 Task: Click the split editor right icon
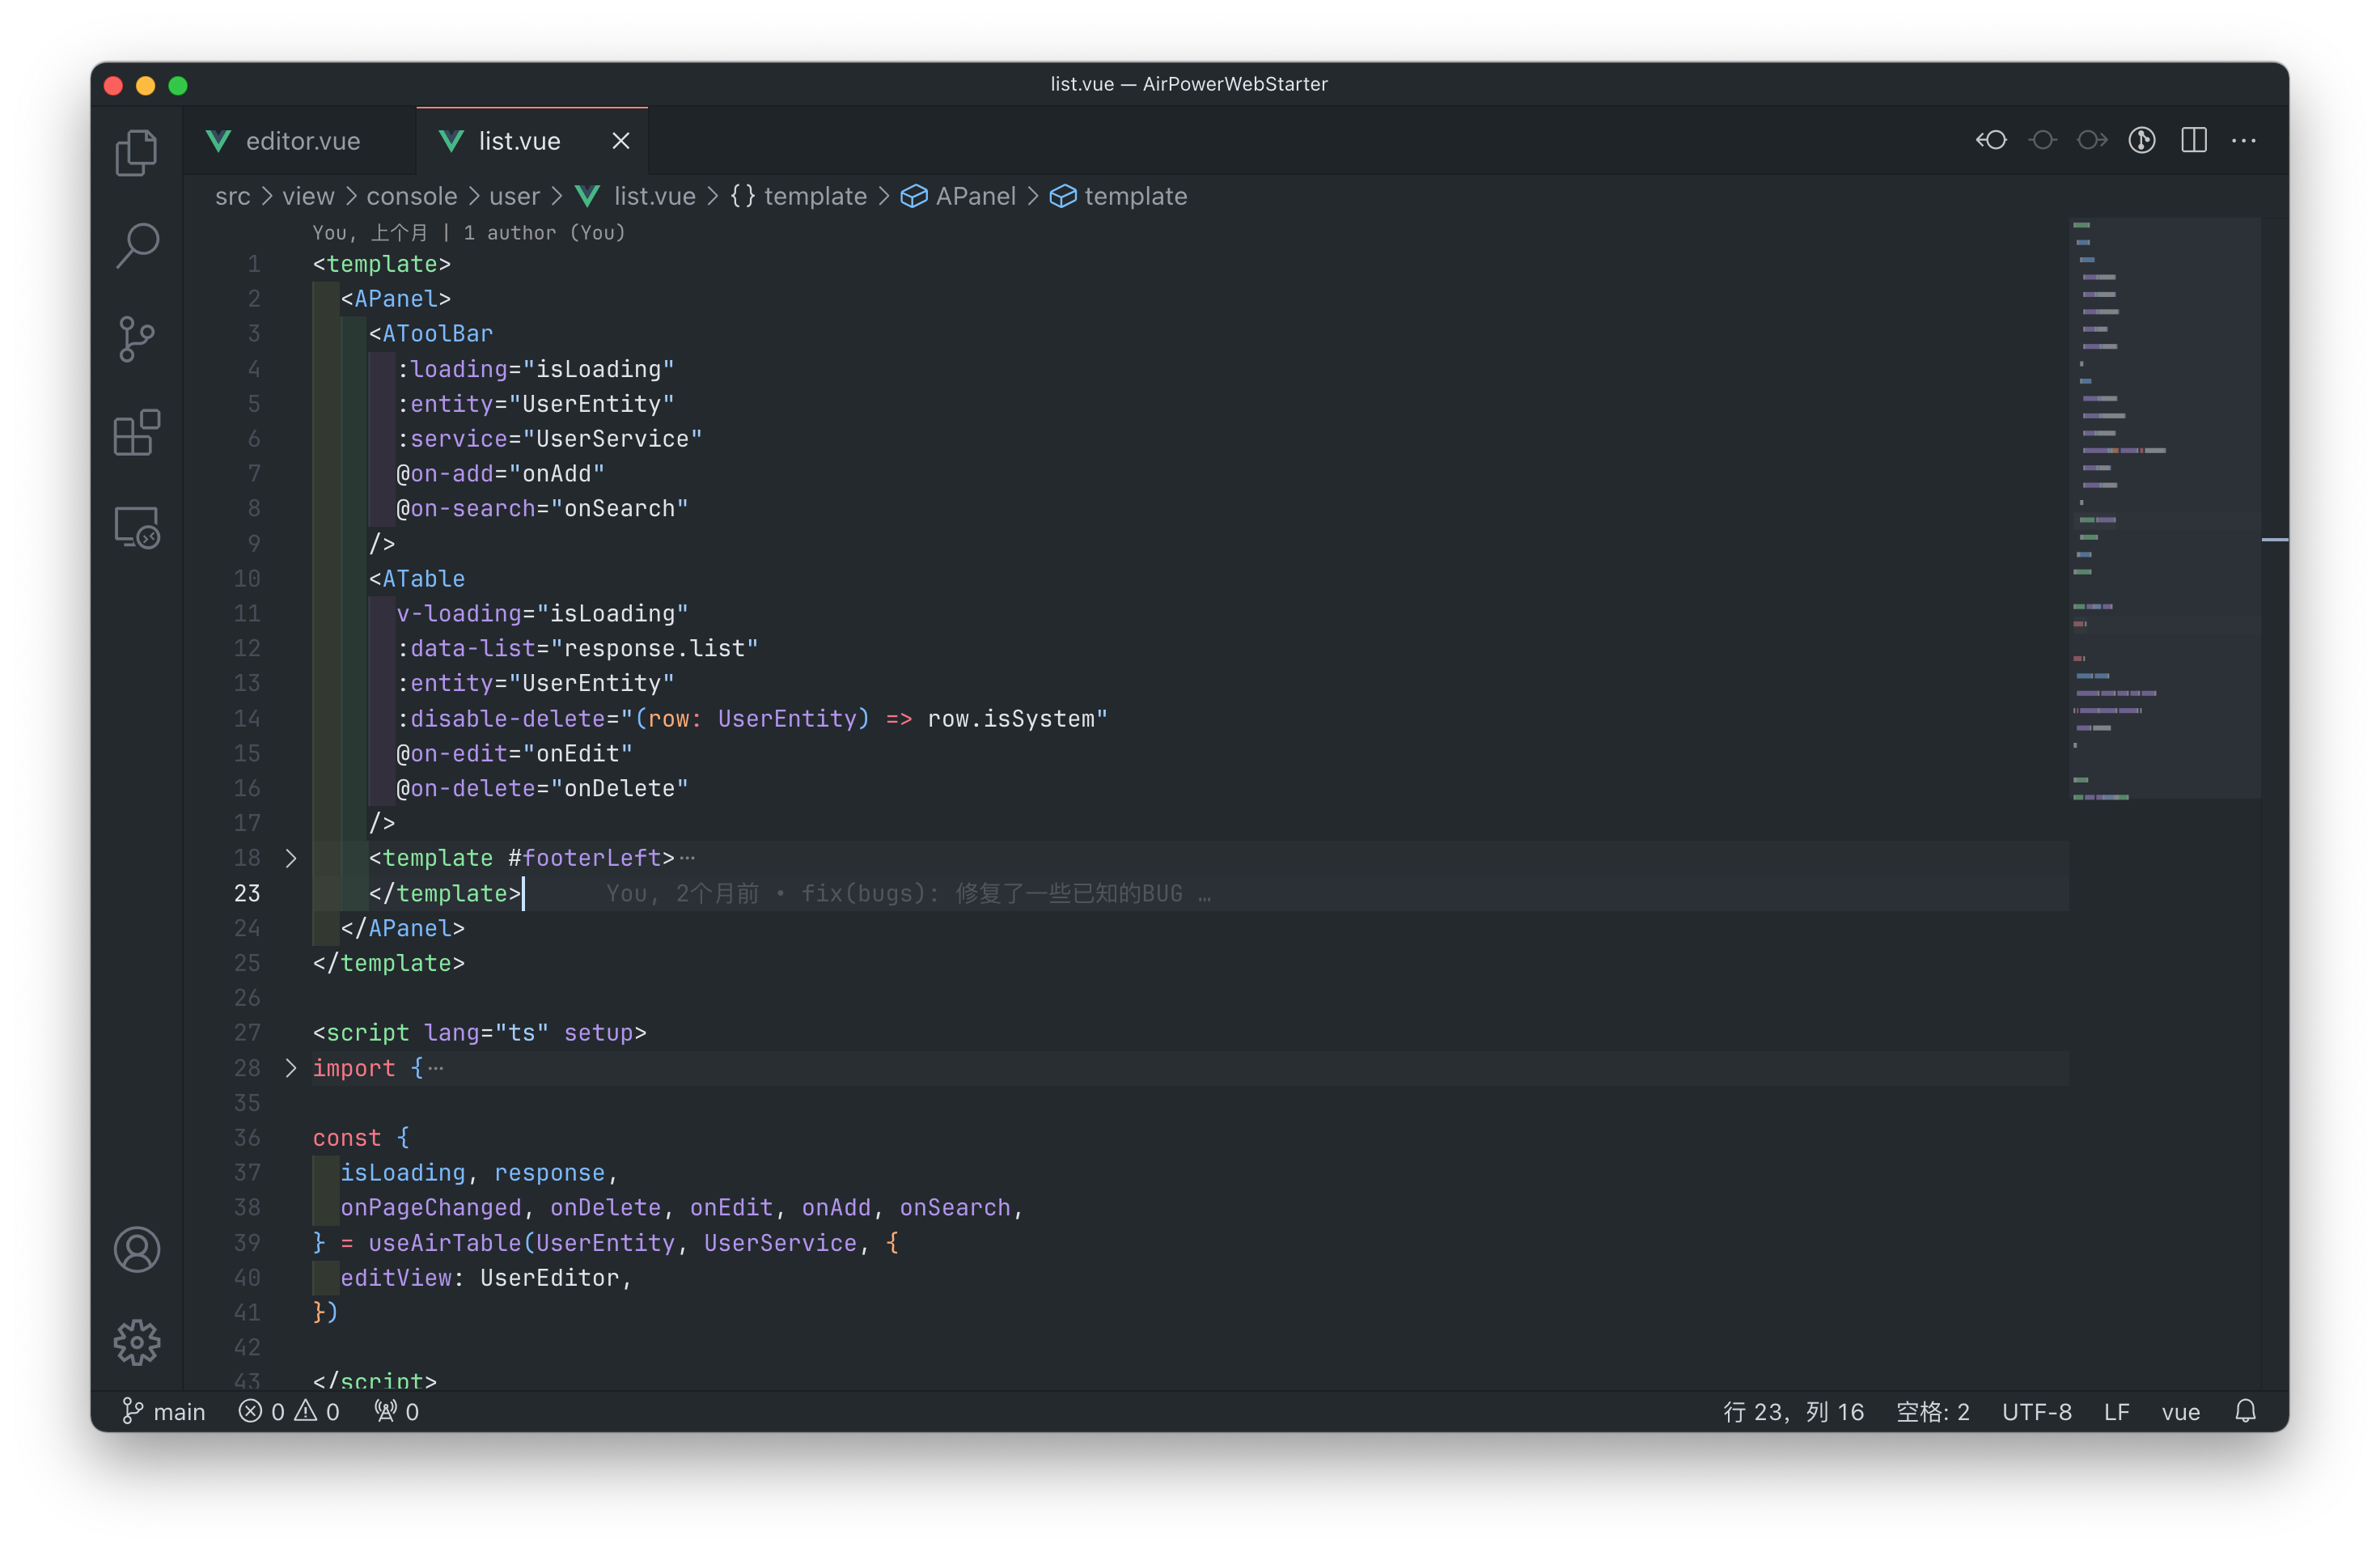click(2194, 141)
